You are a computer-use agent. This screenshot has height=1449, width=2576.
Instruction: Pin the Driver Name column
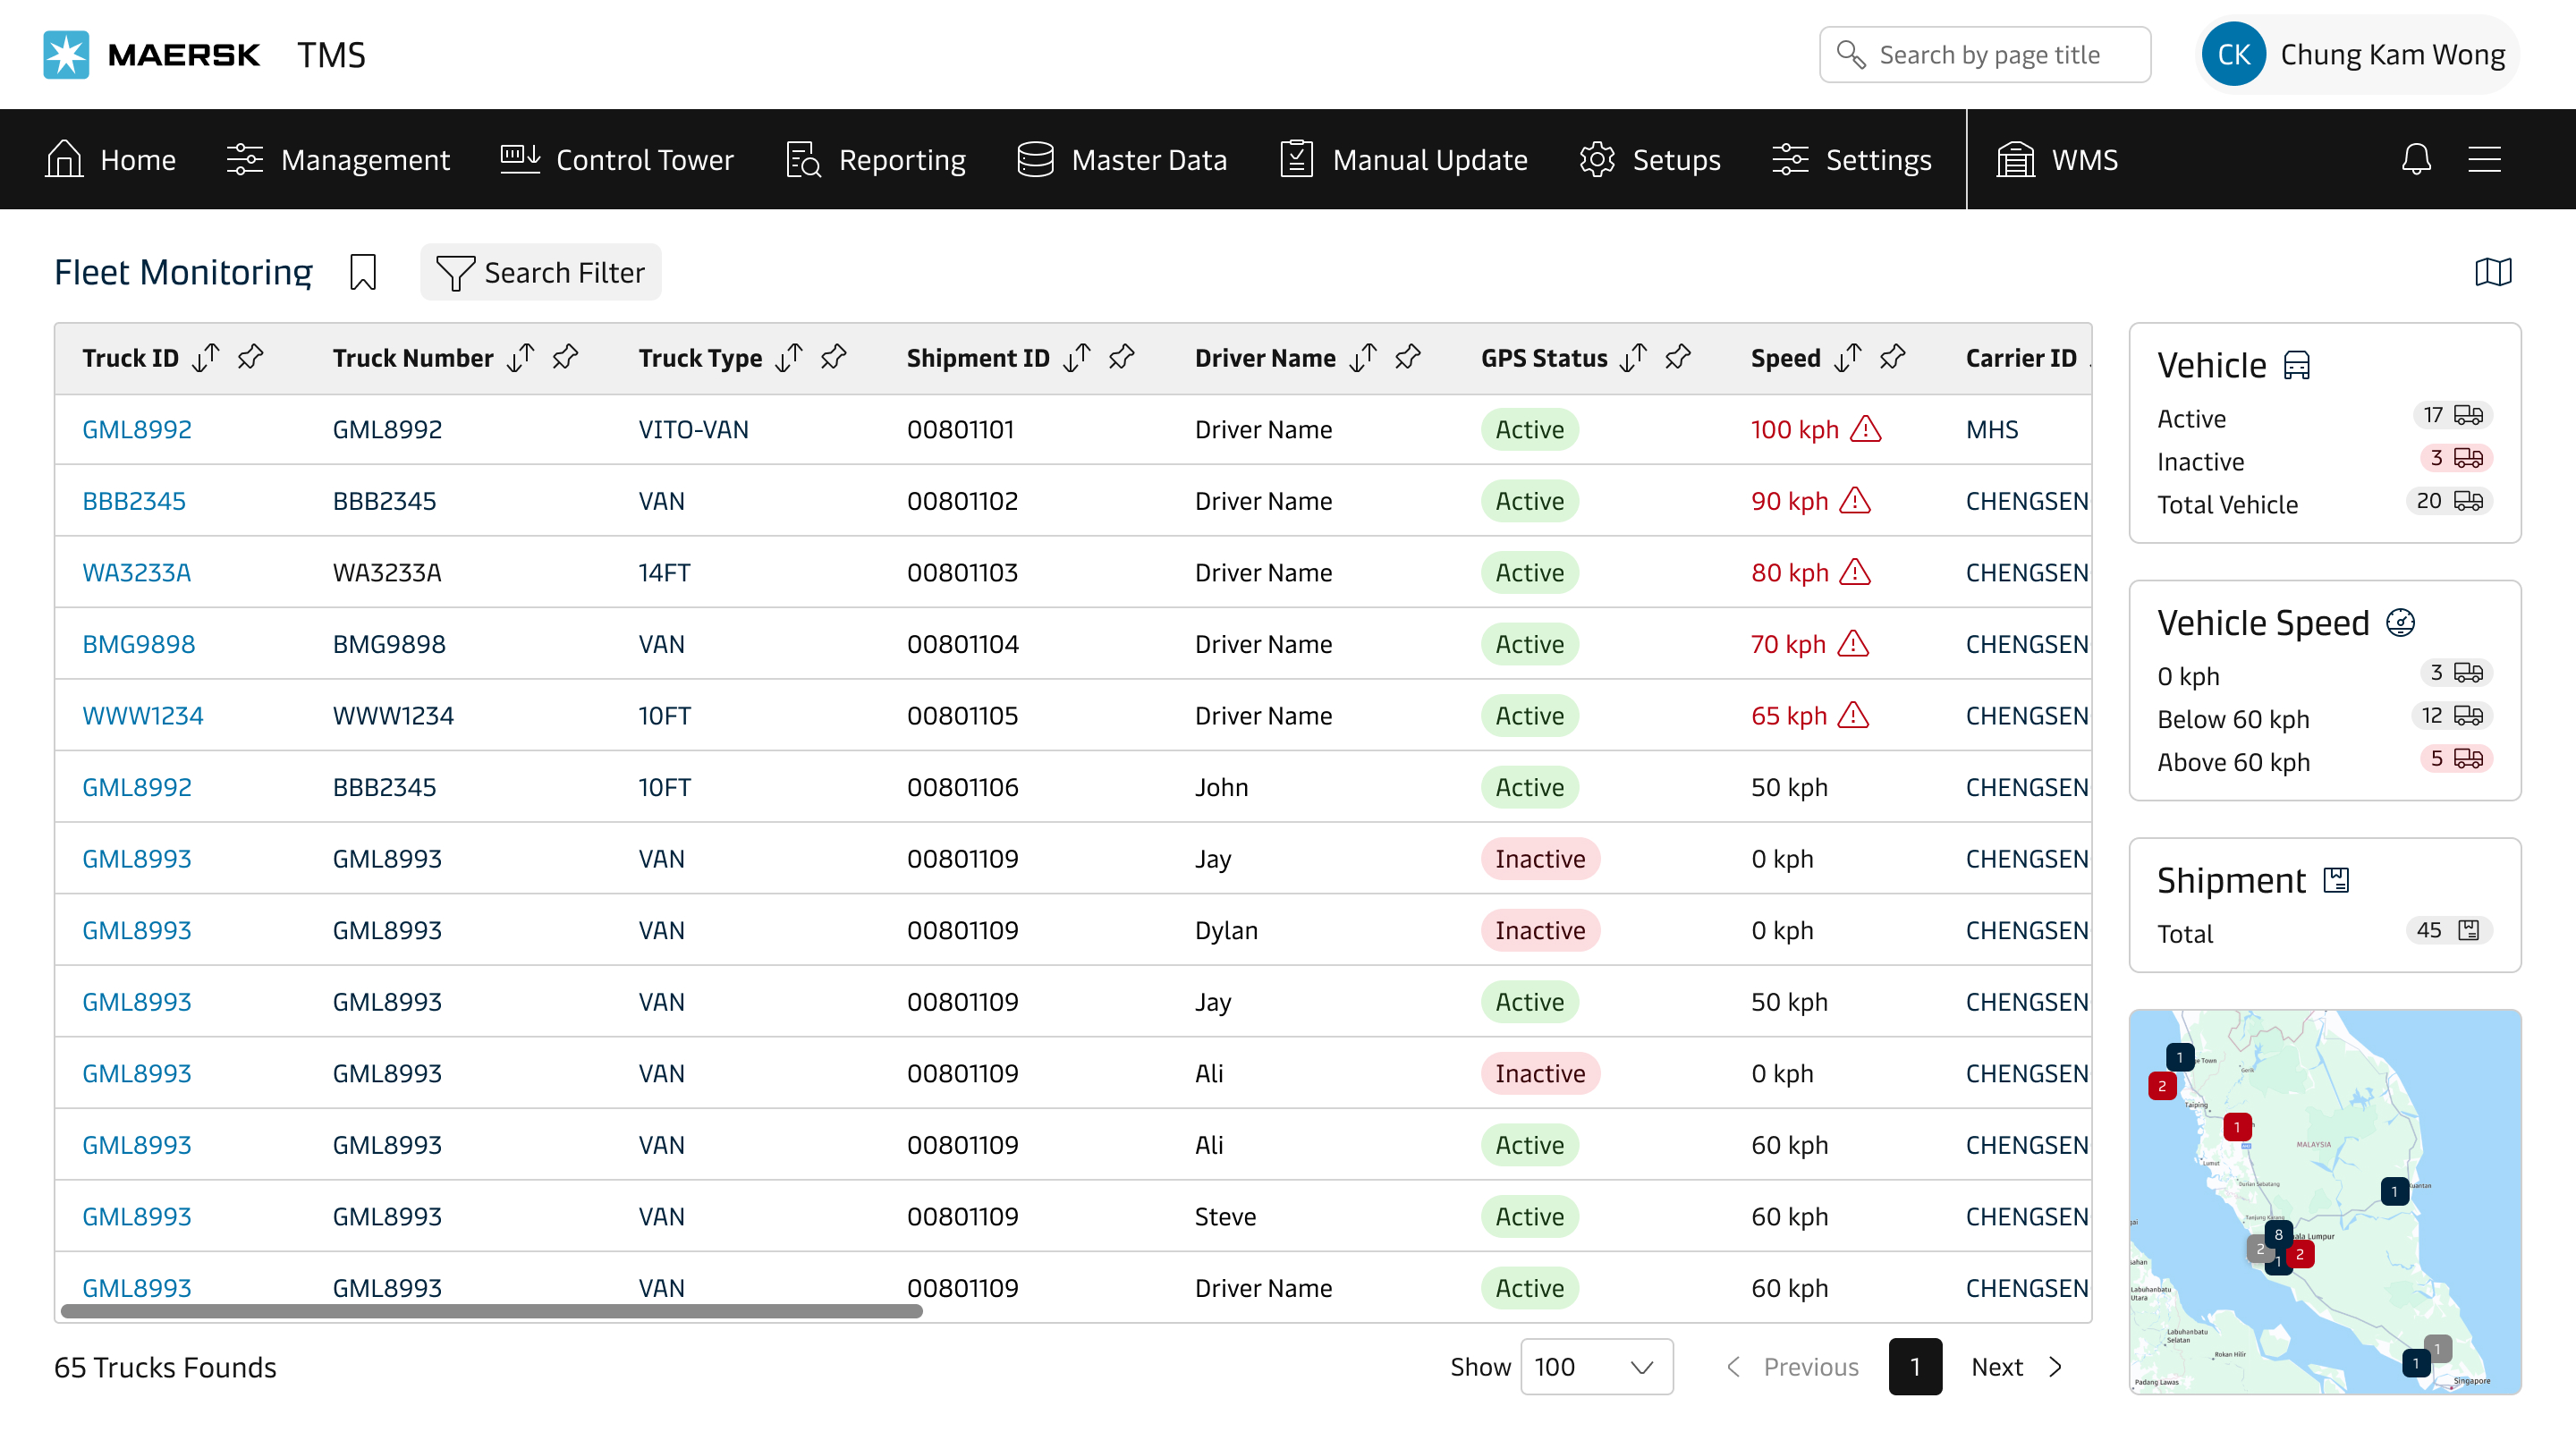point(1408,358)
